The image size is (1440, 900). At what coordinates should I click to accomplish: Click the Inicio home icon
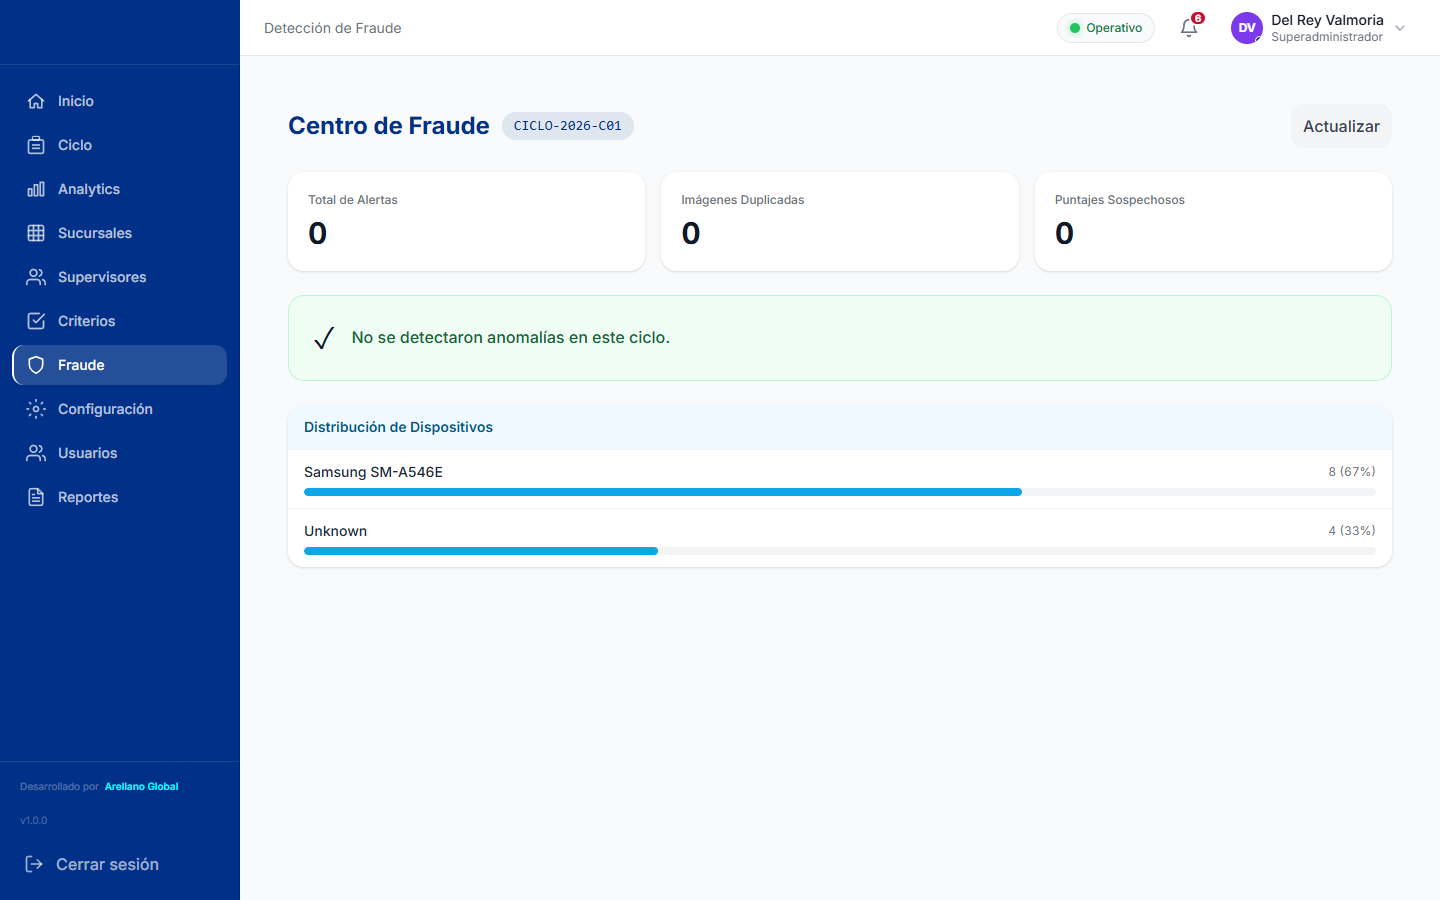36,101
